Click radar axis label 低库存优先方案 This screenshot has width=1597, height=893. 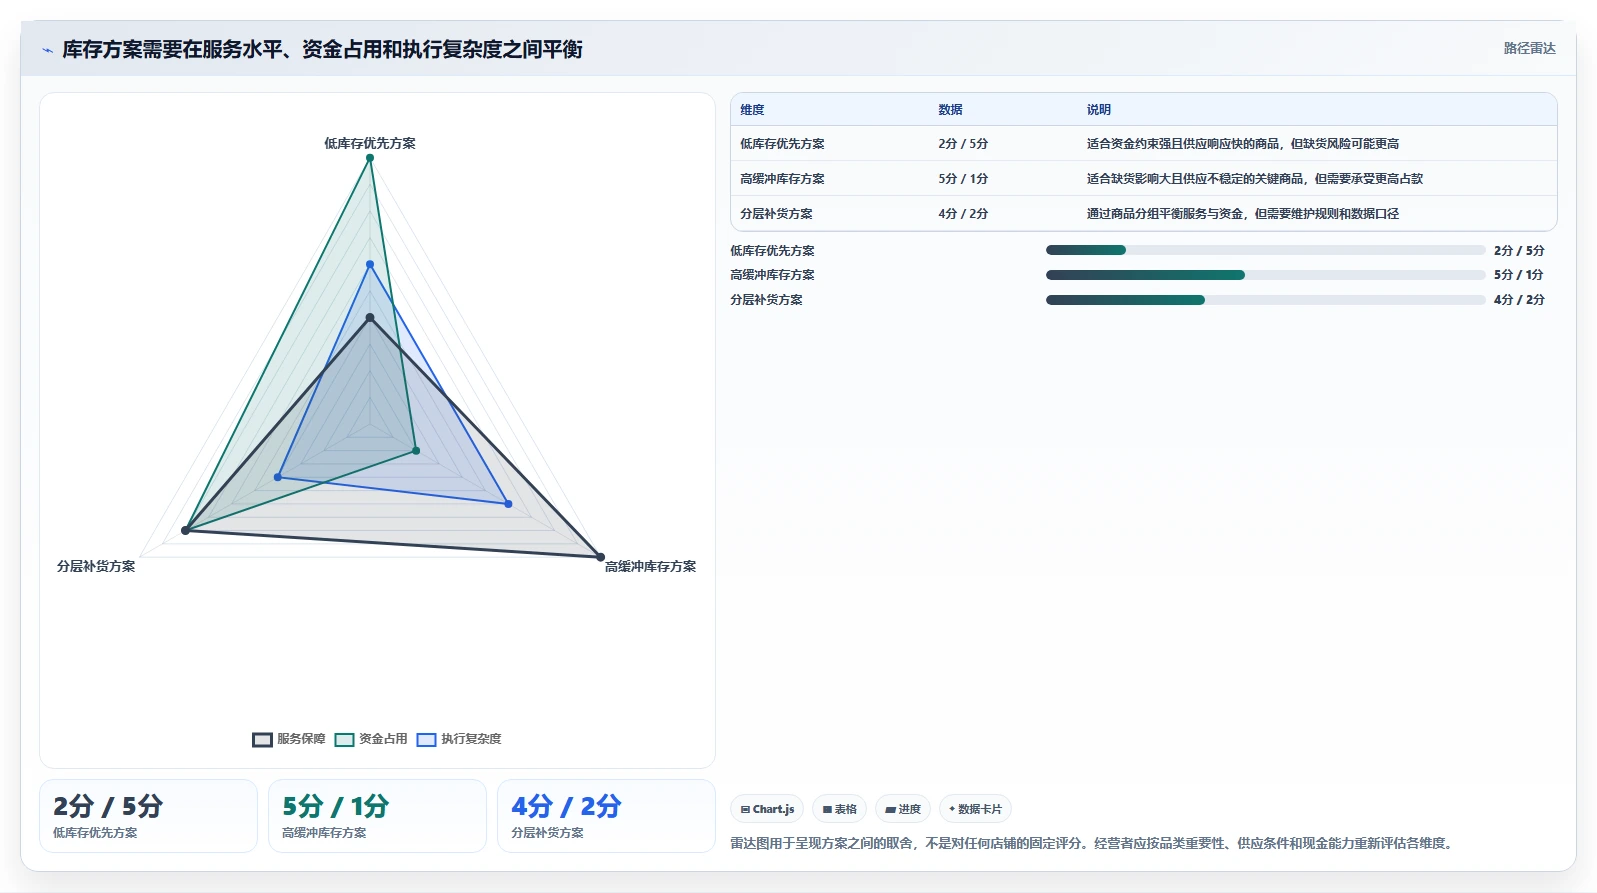[x=370, y=143]
